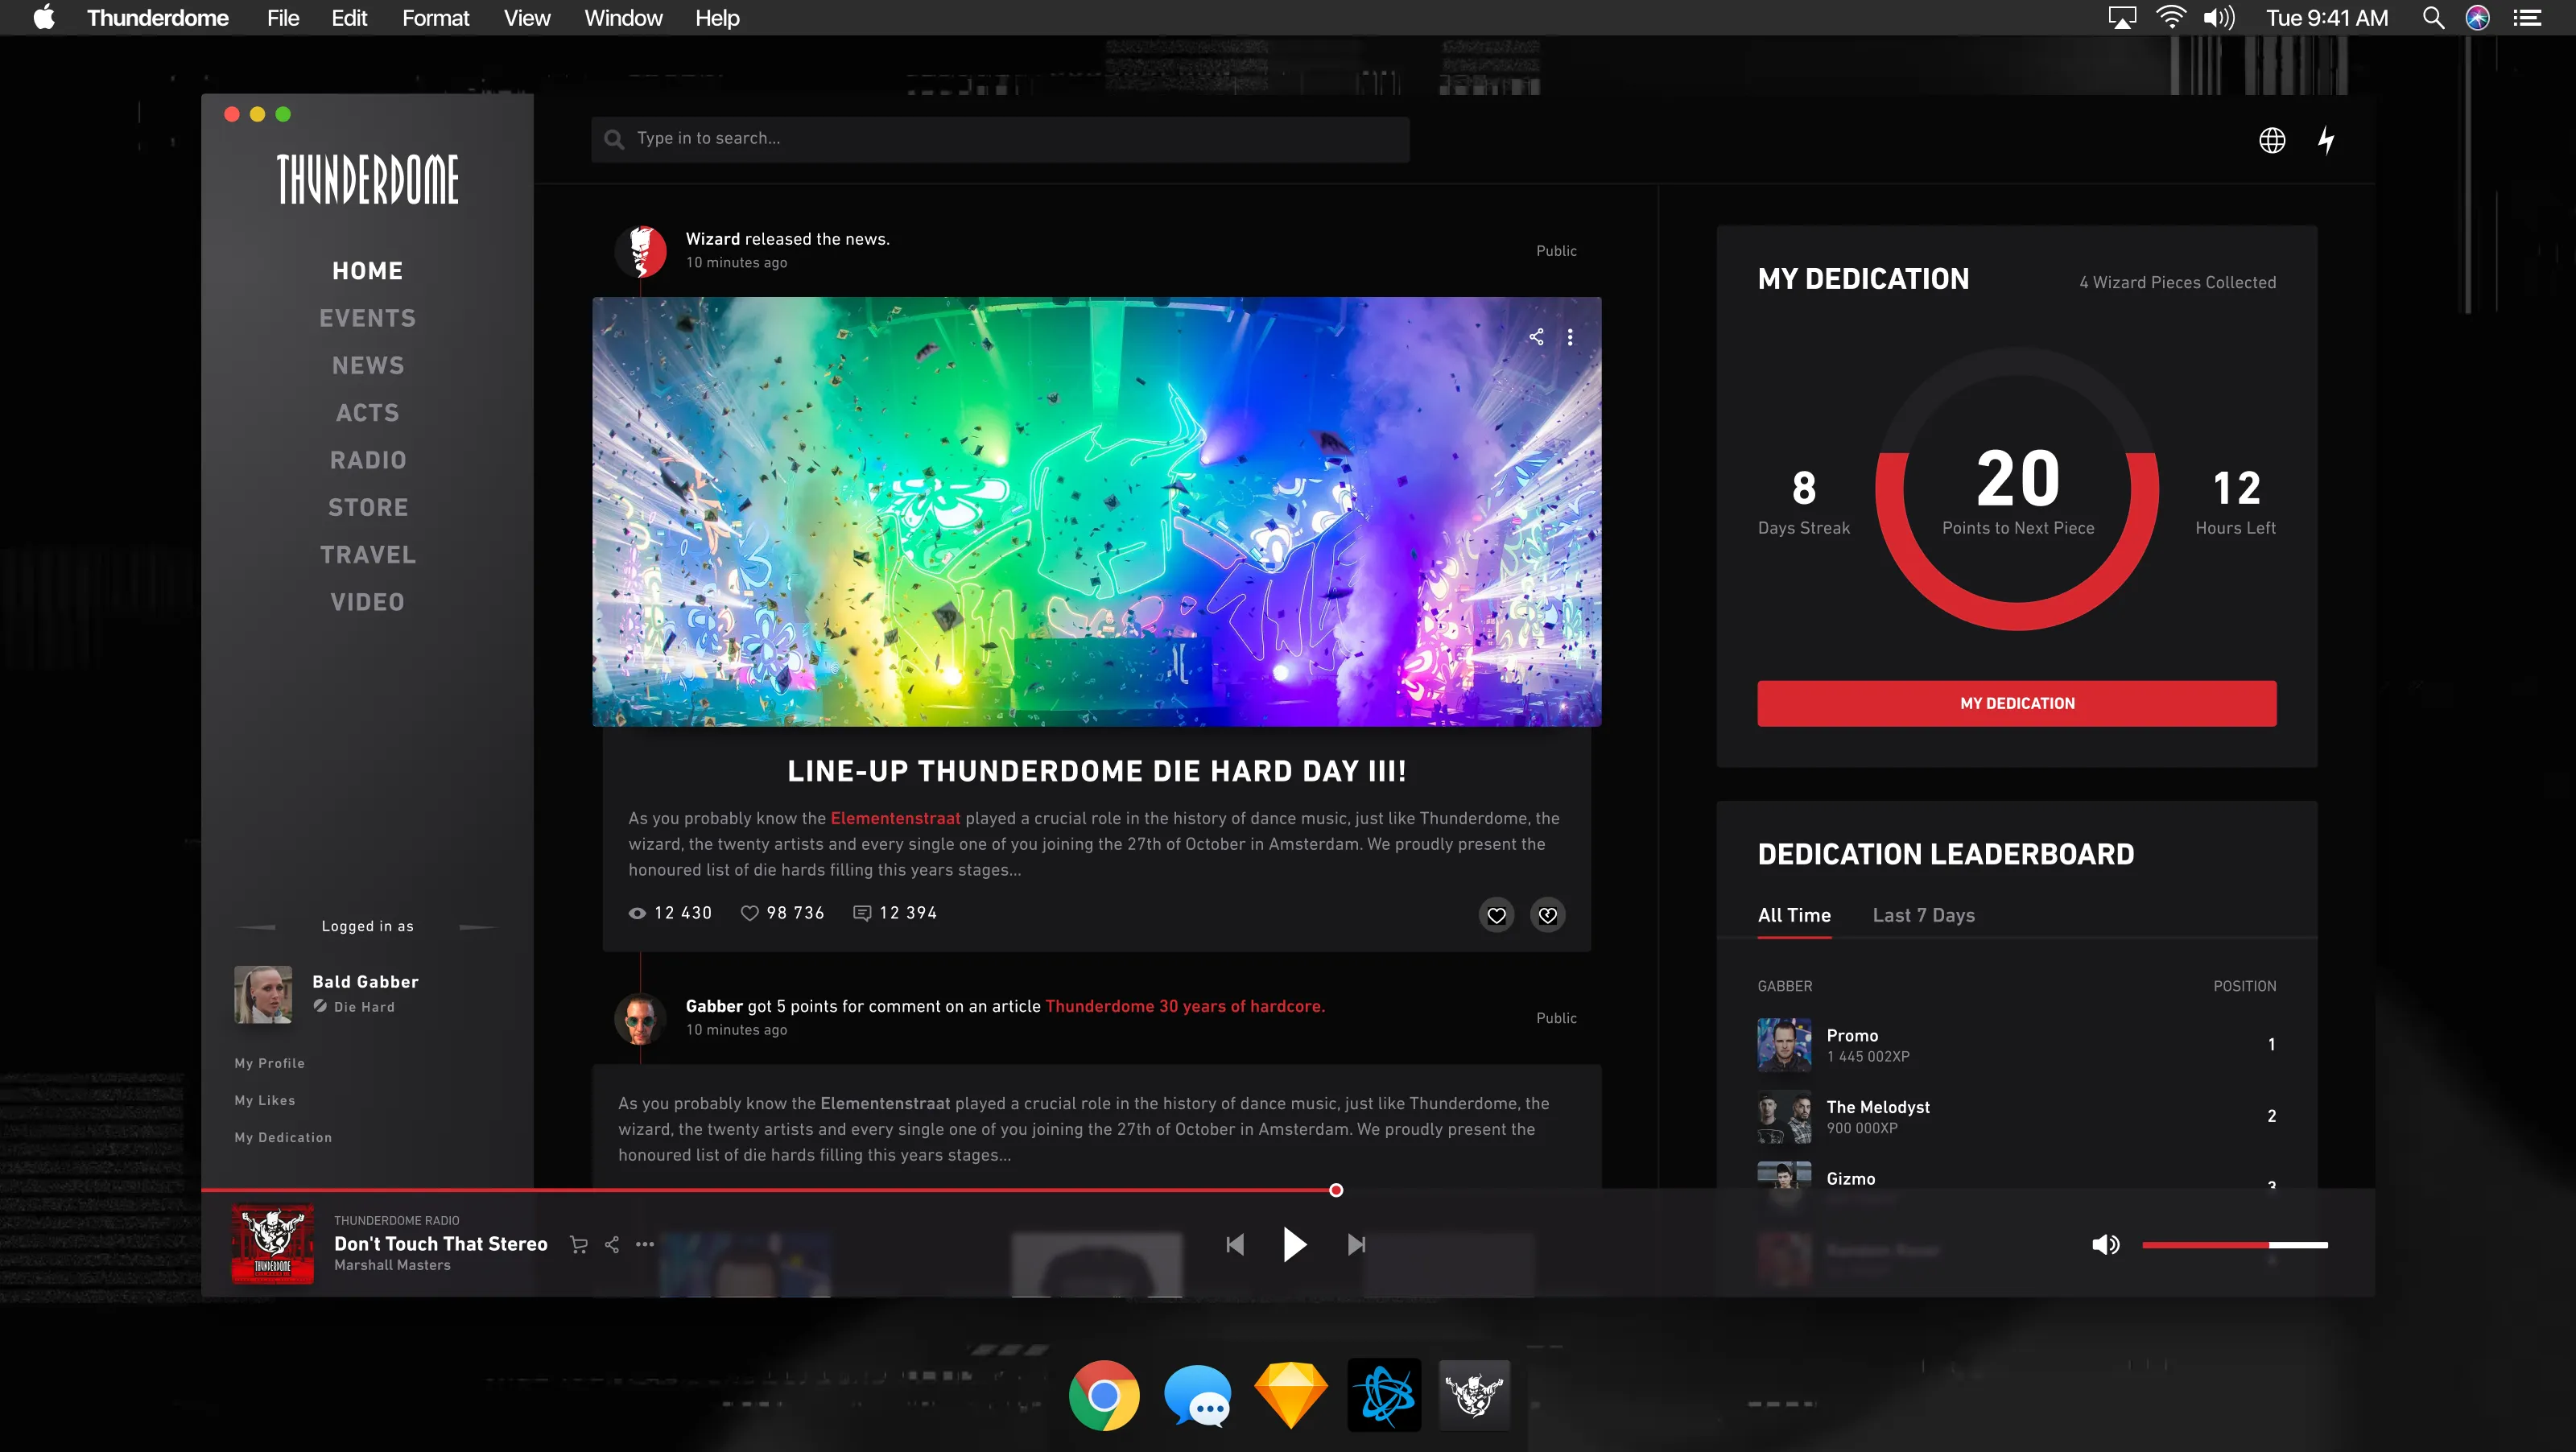The width and height of the screenshot is (2576, 1452).
Task: Open Thunderdome 30 years of hardcore link
Action: (x=1185, y=1006)
